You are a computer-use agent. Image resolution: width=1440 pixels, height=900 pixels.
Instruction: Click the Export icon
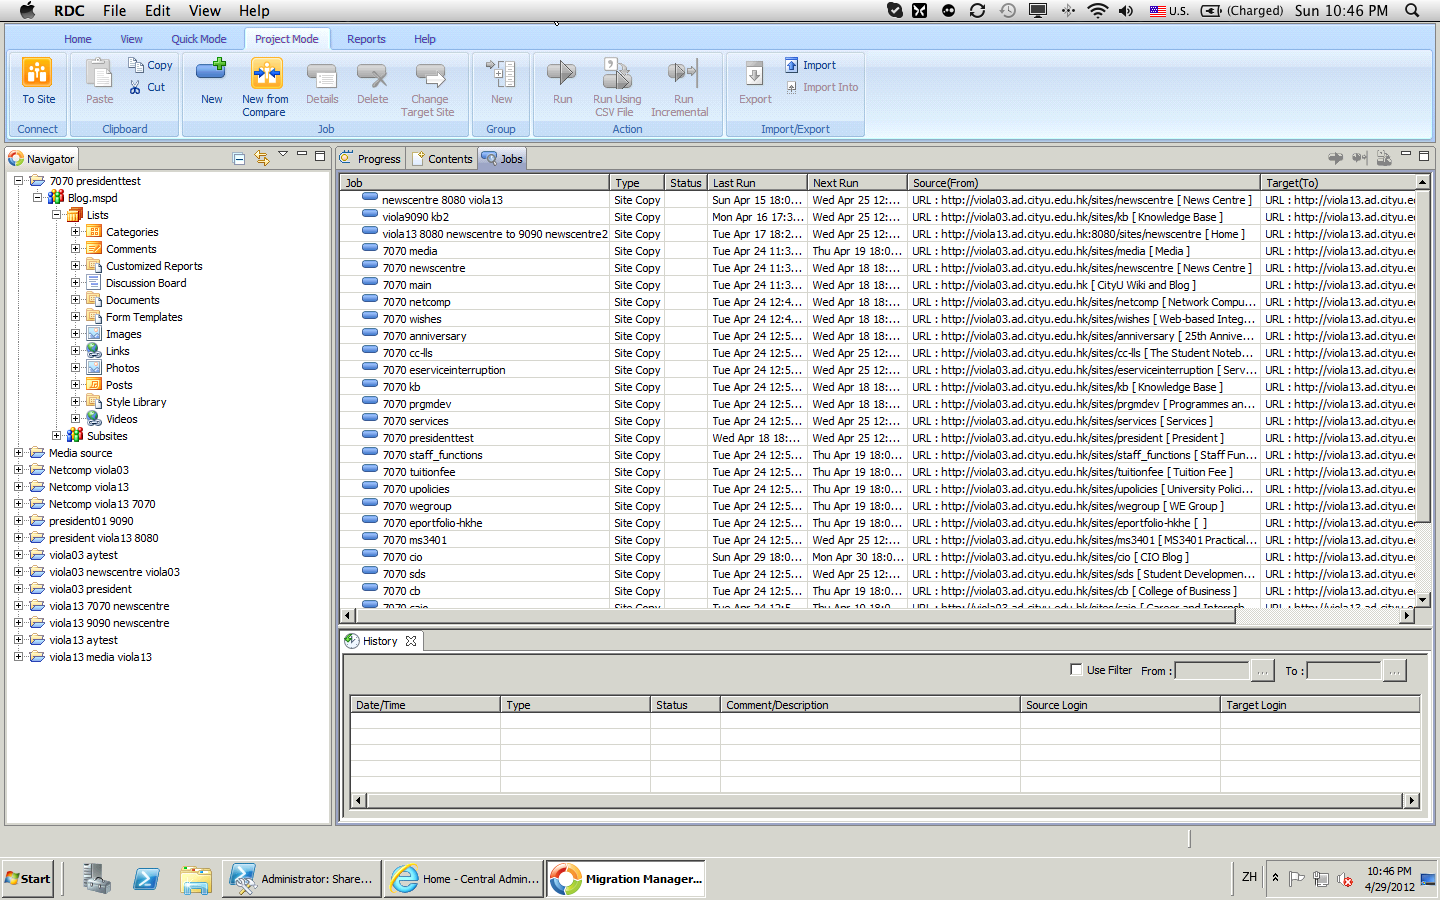click(x=755, y=73)
